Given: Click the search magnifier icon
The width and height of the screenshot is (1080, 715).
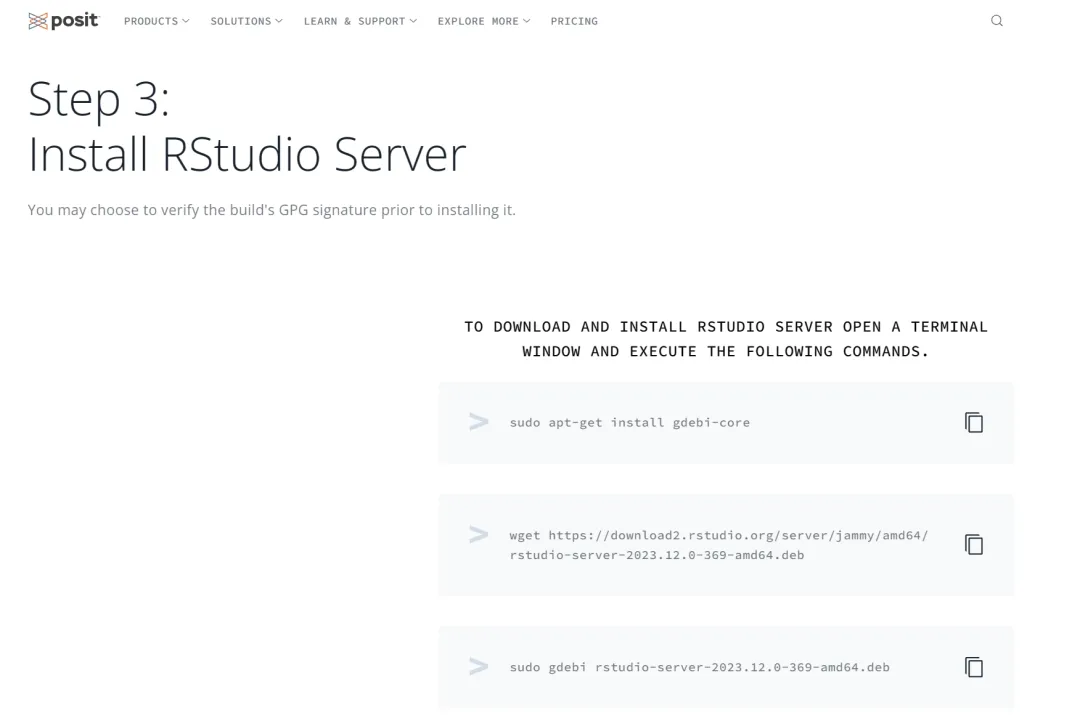Looking at the screenshot, I should (x=996, y=21).
